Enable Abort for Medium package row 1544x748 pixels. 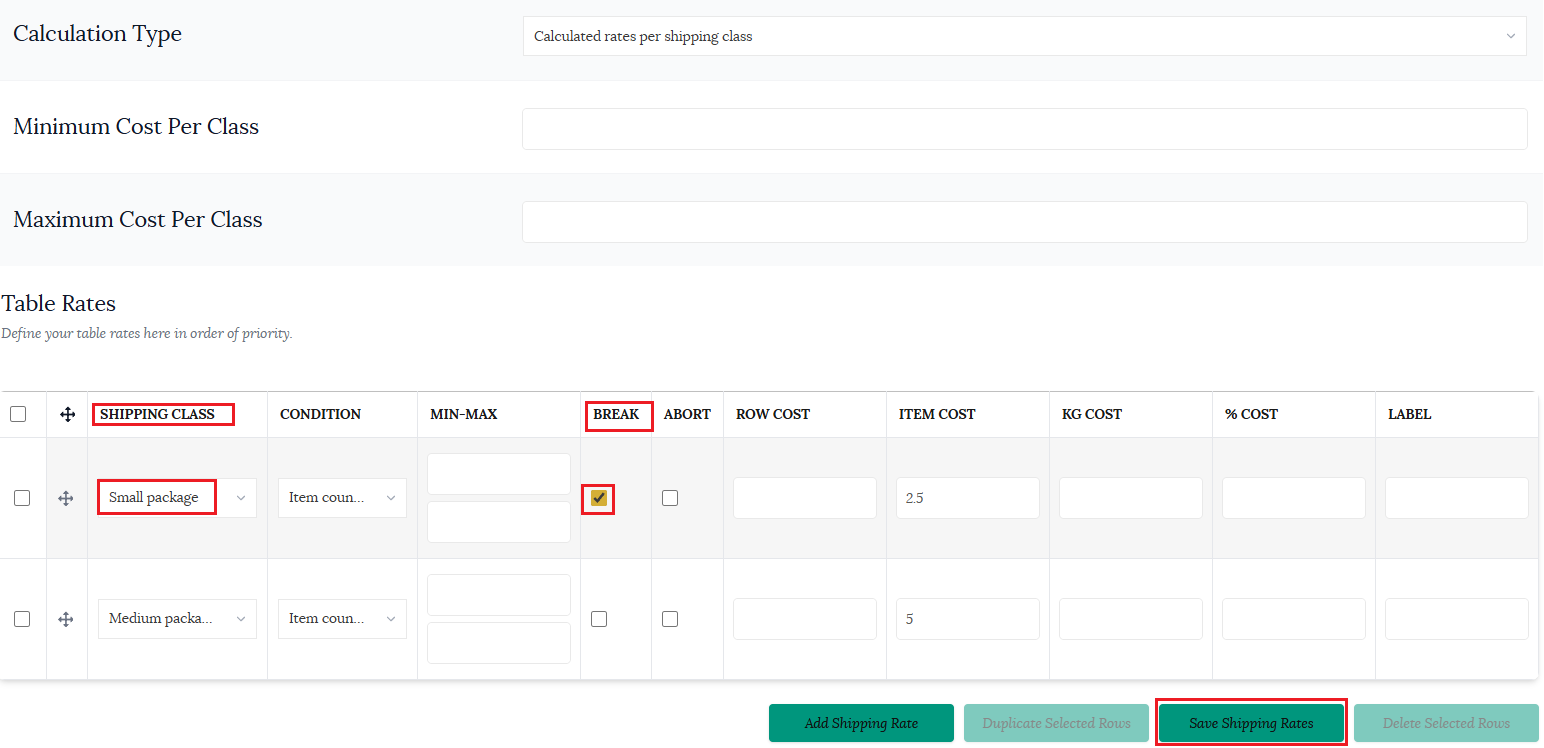[670, 619]
